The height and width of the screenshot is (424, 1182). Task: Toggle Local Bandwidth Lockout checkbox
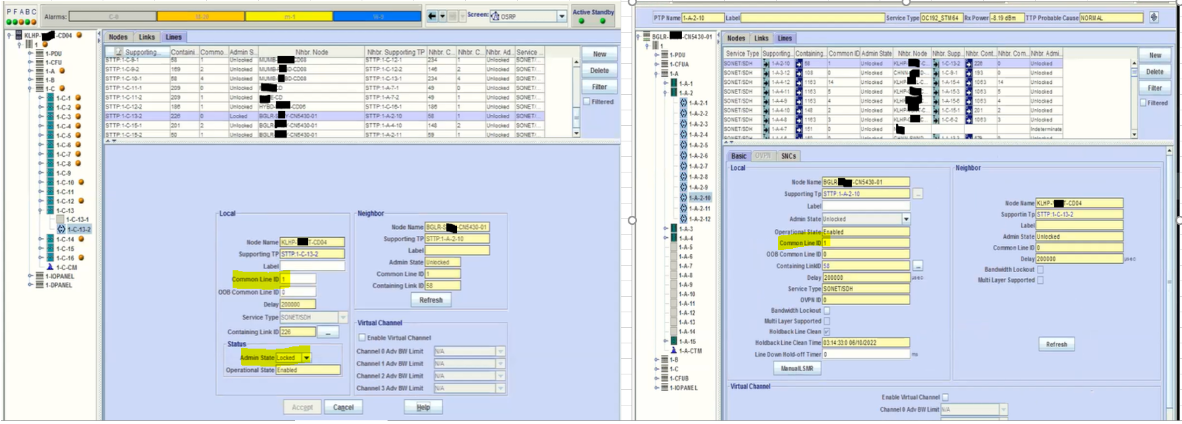coord(827,310)
